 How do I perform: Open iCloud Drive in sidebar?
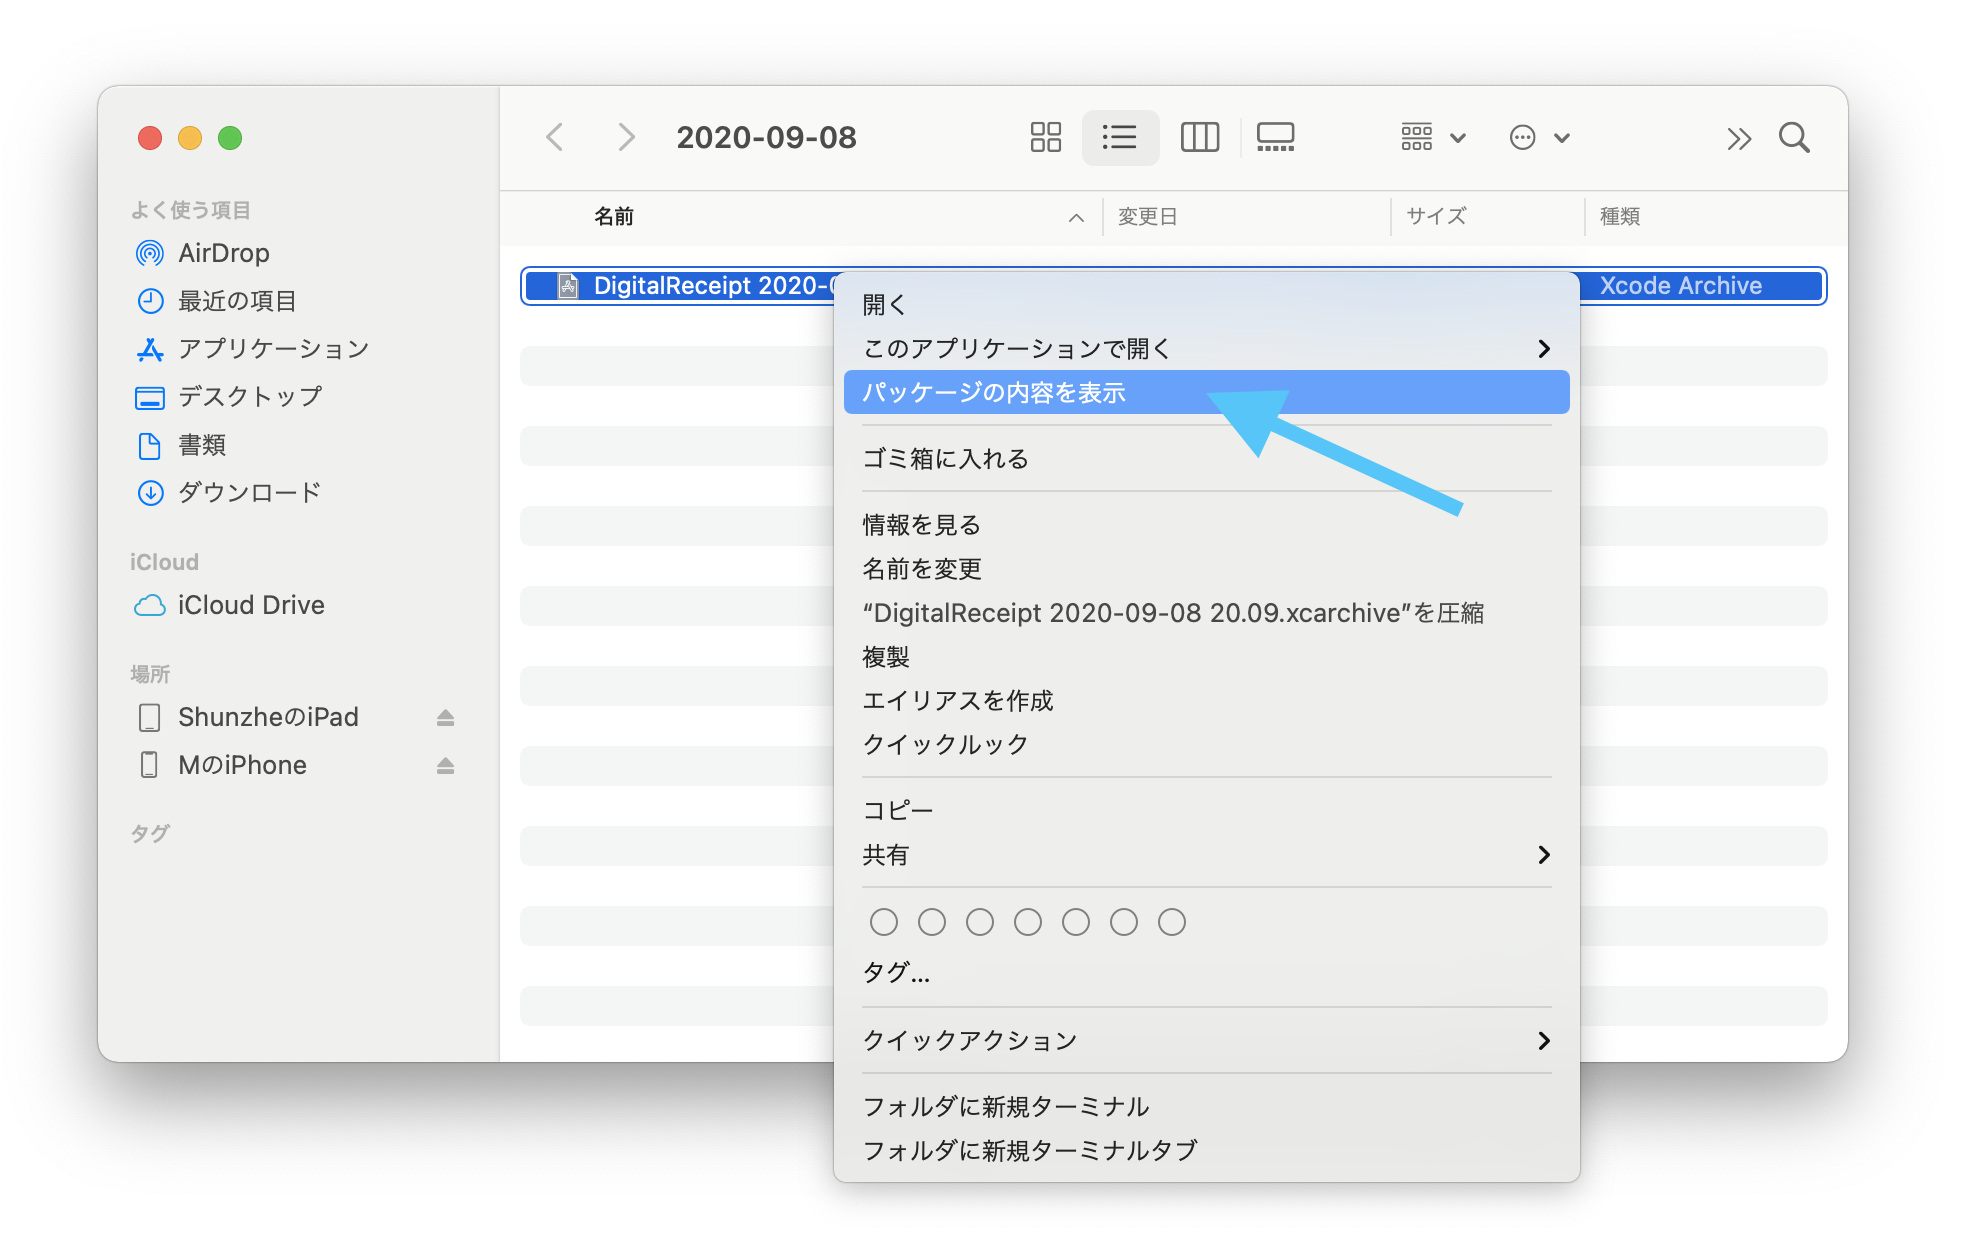230,605
